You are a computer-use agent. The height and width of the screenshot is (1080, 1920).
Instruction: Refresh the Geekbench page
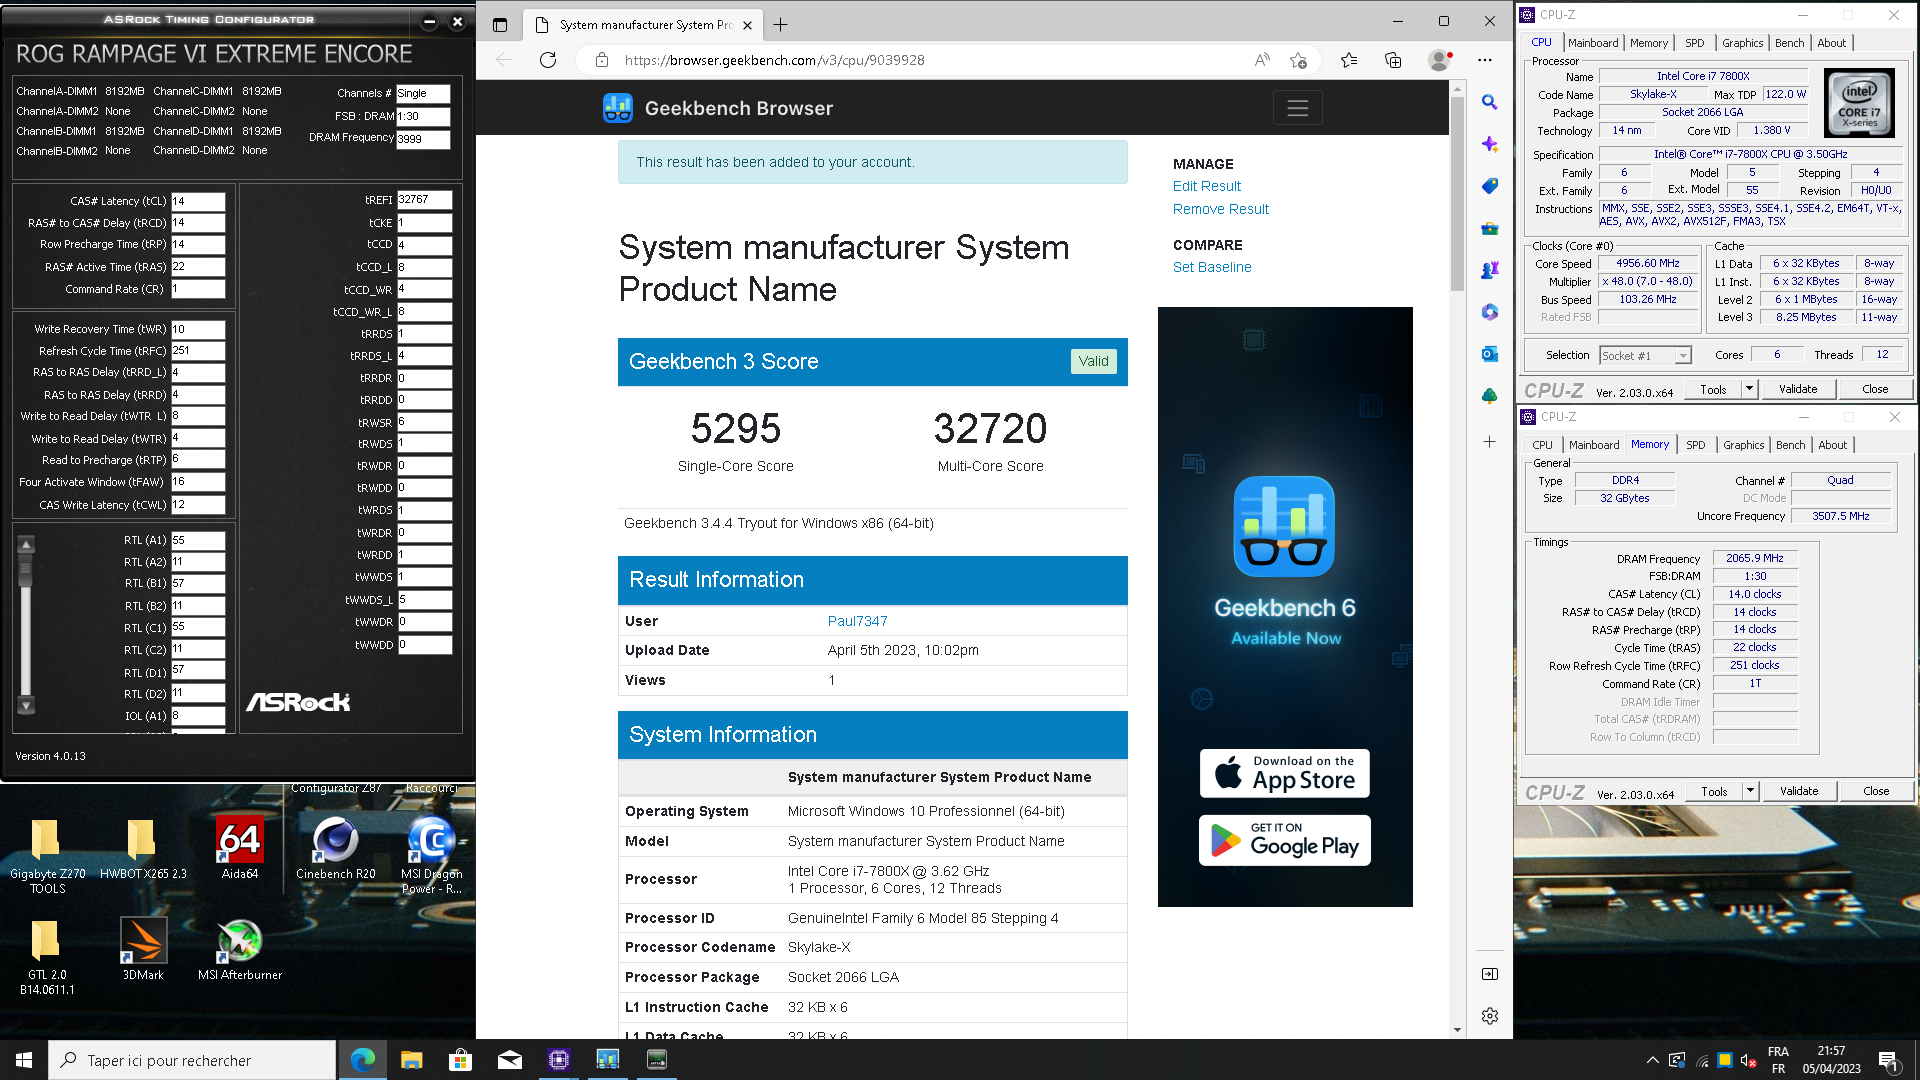point(548,60)
